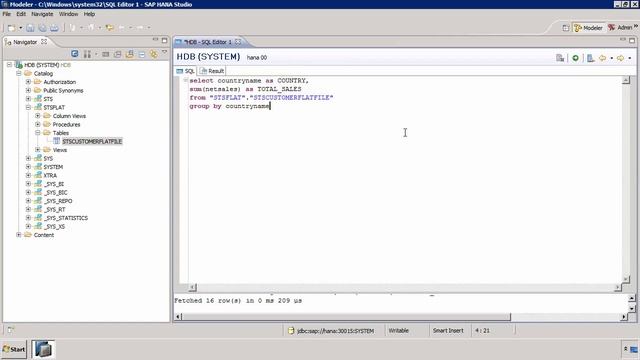640x360 pixels.
Task: Click the 'group by countryname' line
Action: [229, 106]
